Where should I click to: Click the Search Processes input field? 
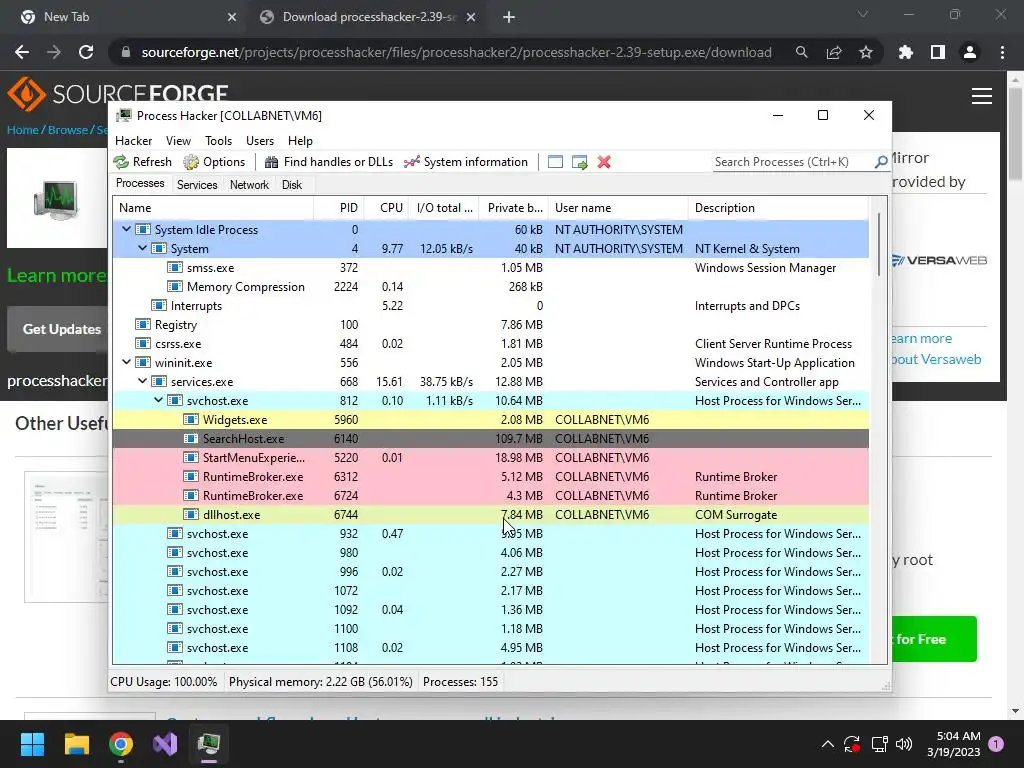(x=793, y=162)
